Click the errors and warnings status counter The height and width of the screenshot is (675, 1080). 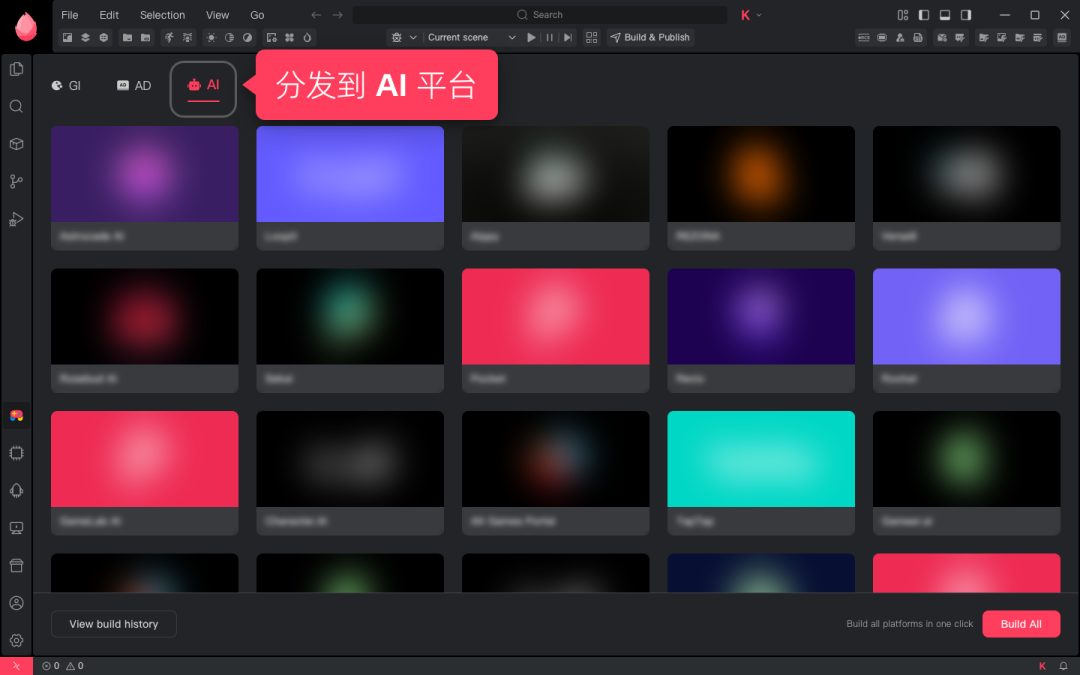click(63, 666)
